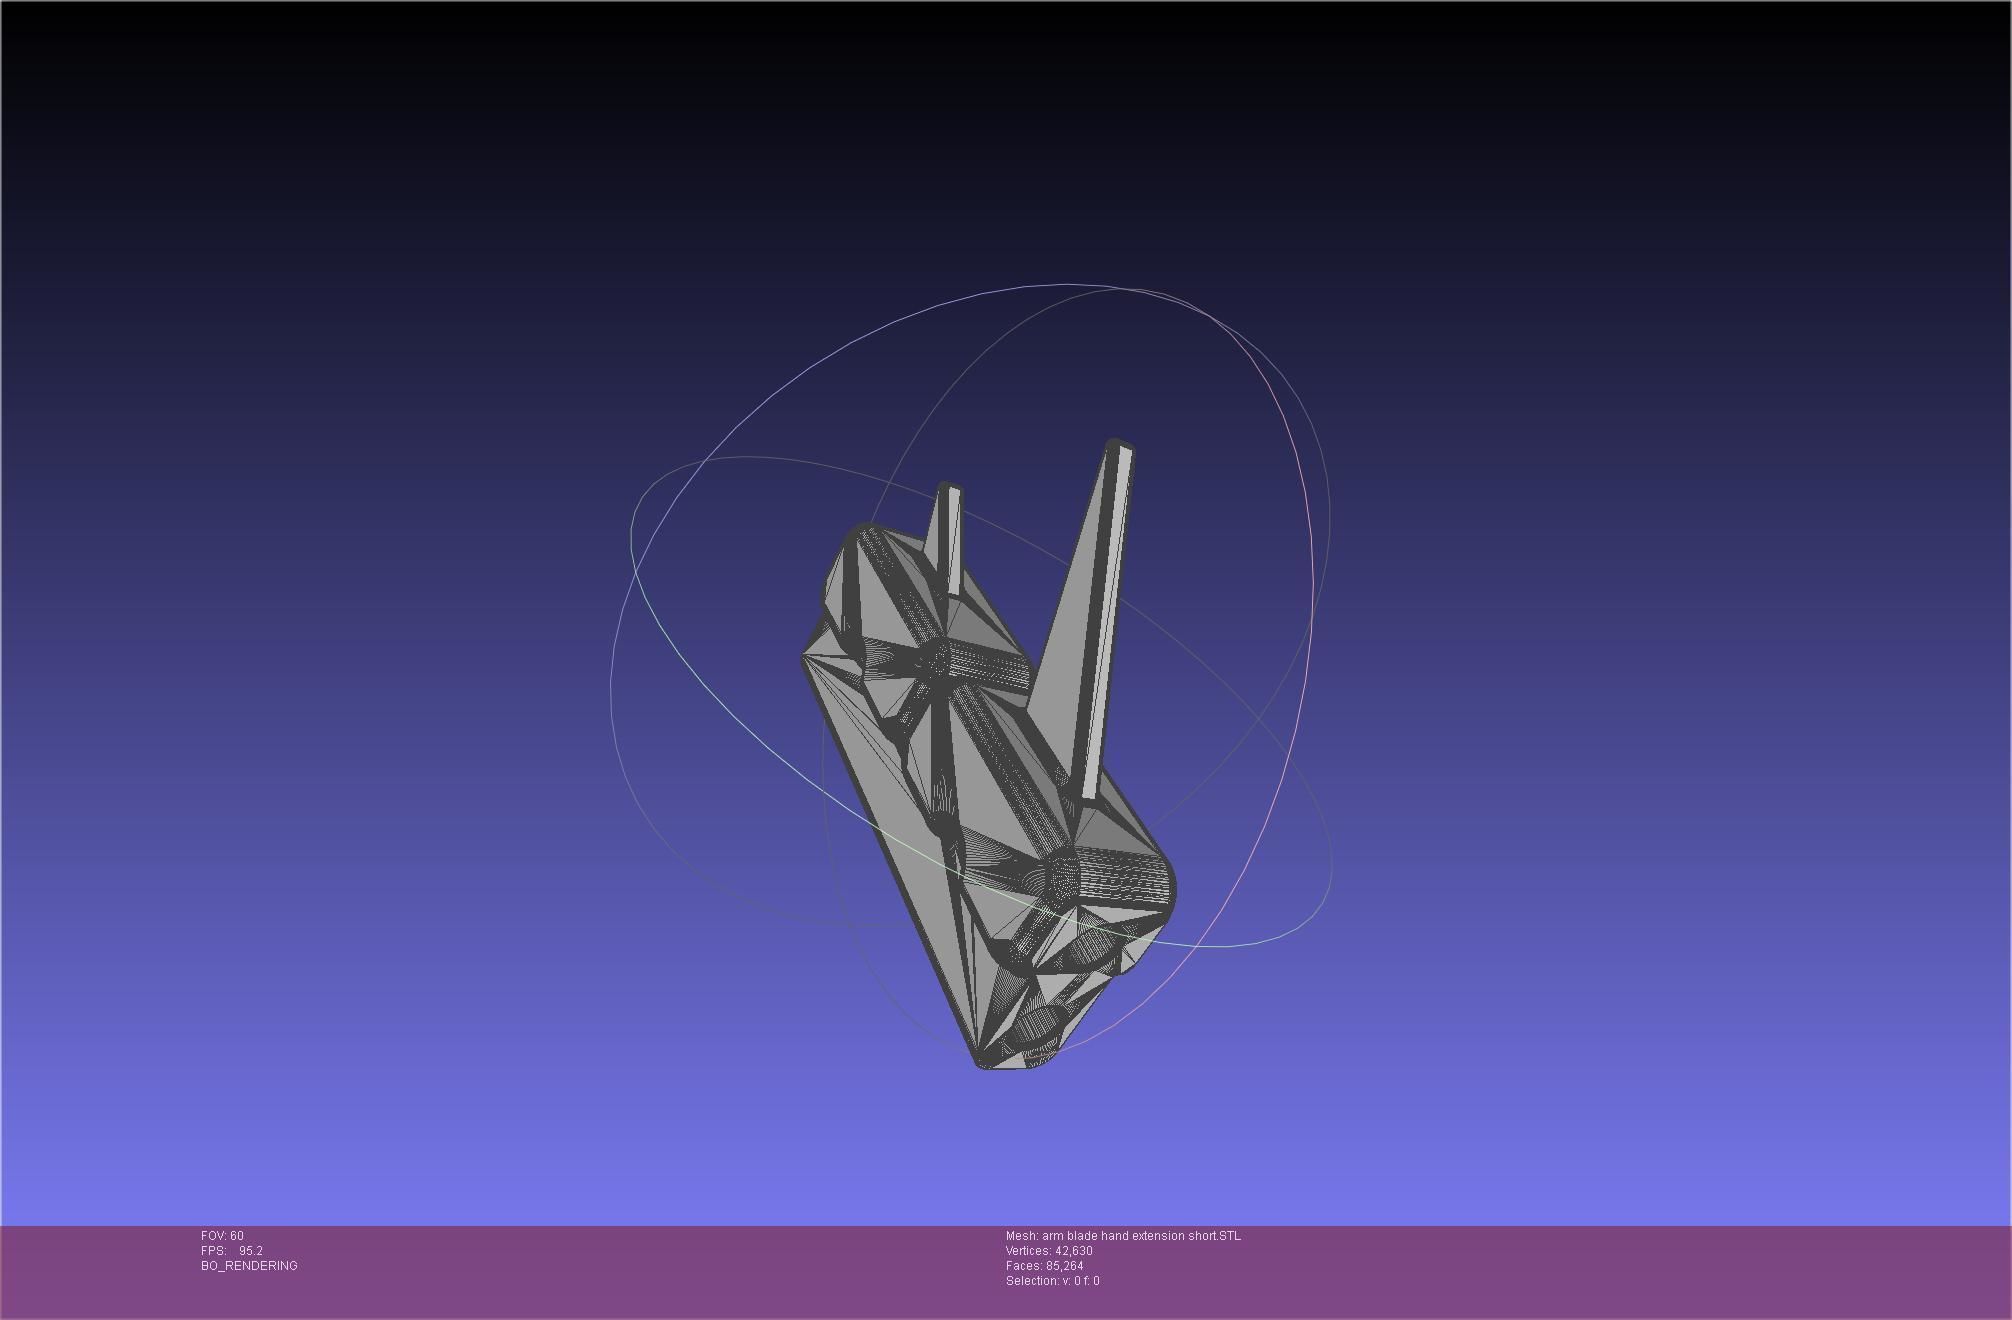
Task: Click mesh name 'arm blade hand extension short.STL'
Action: tap(1141, 1236)
